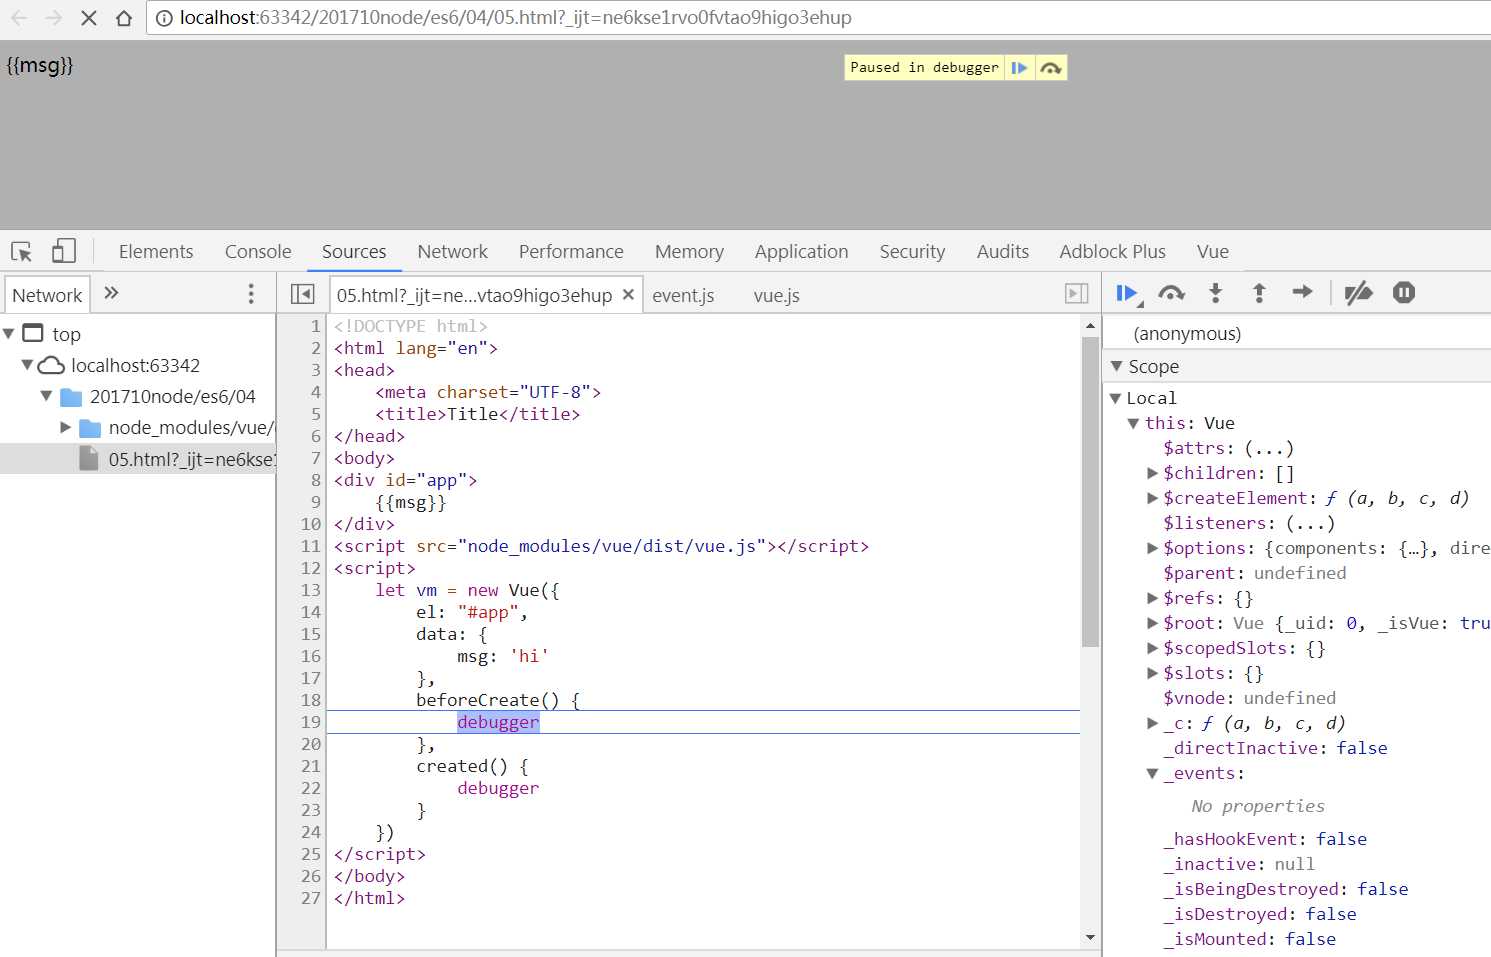Show more navigator tabs chevron

[111, 293]
